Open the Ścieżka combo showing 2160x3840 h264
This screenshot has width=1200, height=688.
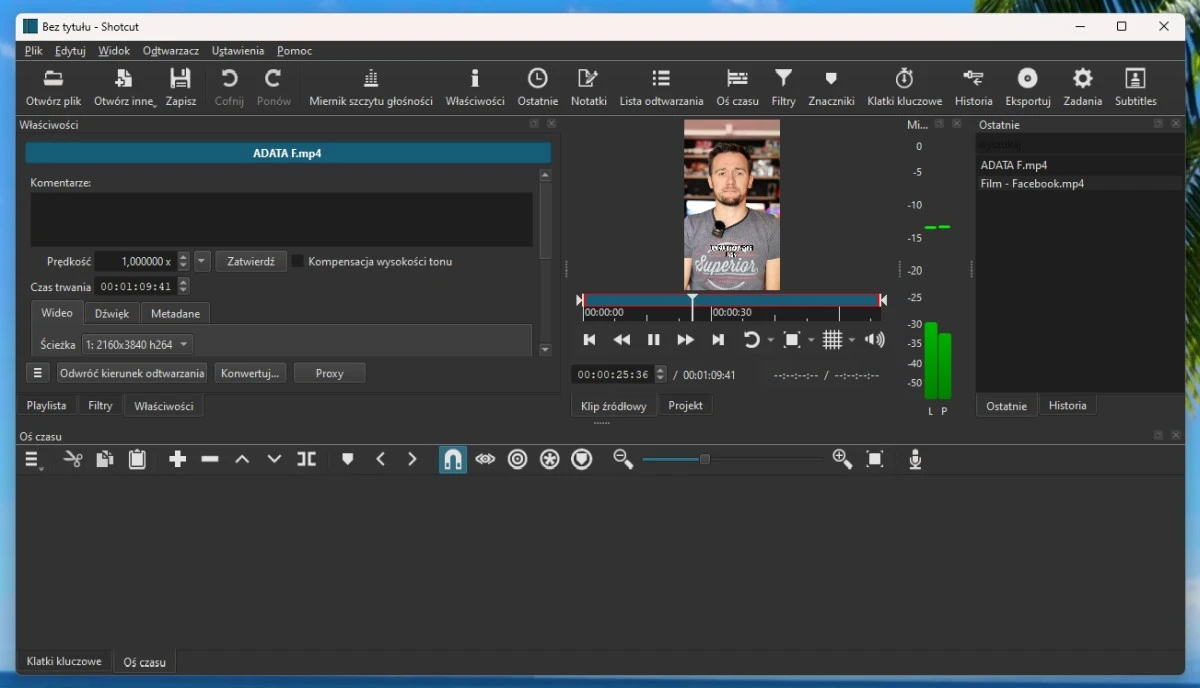click(x=136, y=344)
